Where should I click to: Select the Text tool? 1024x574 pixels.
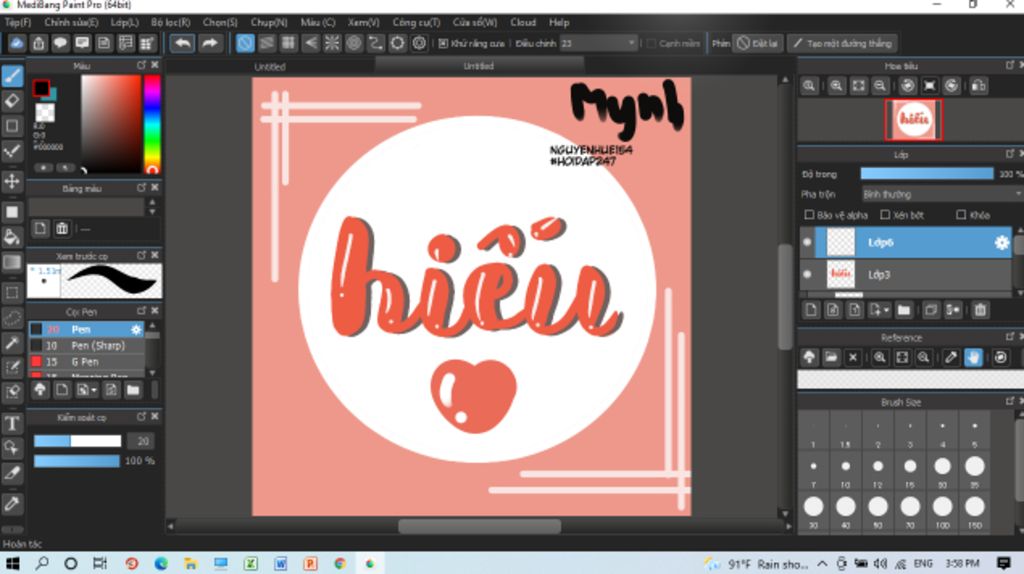[12, 424]
